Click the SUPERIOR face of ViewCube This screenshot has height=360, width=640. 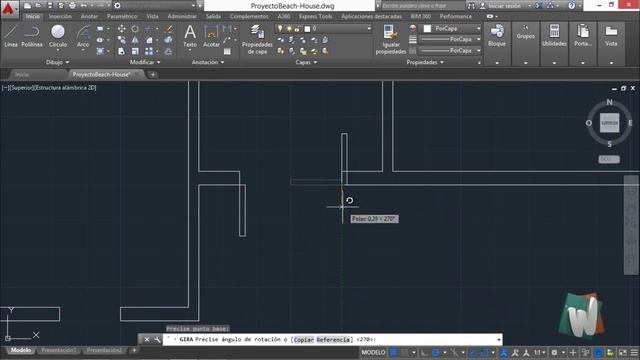[x=609, y=123]
